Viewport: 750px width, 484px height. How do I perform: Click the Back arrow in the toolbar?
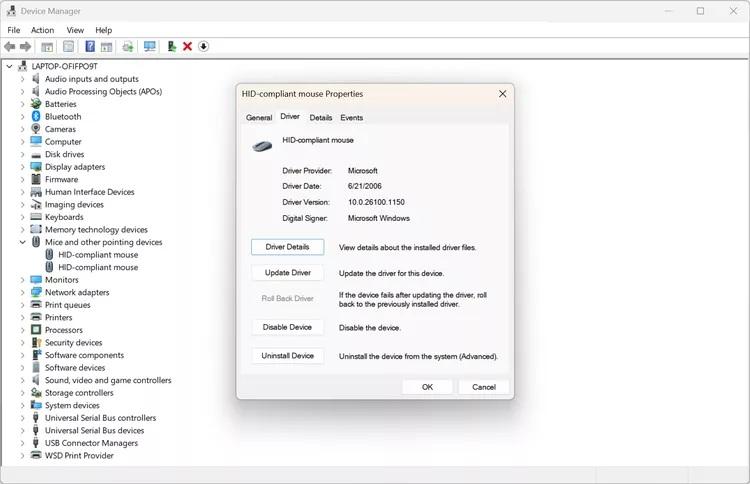pos(10,46)
